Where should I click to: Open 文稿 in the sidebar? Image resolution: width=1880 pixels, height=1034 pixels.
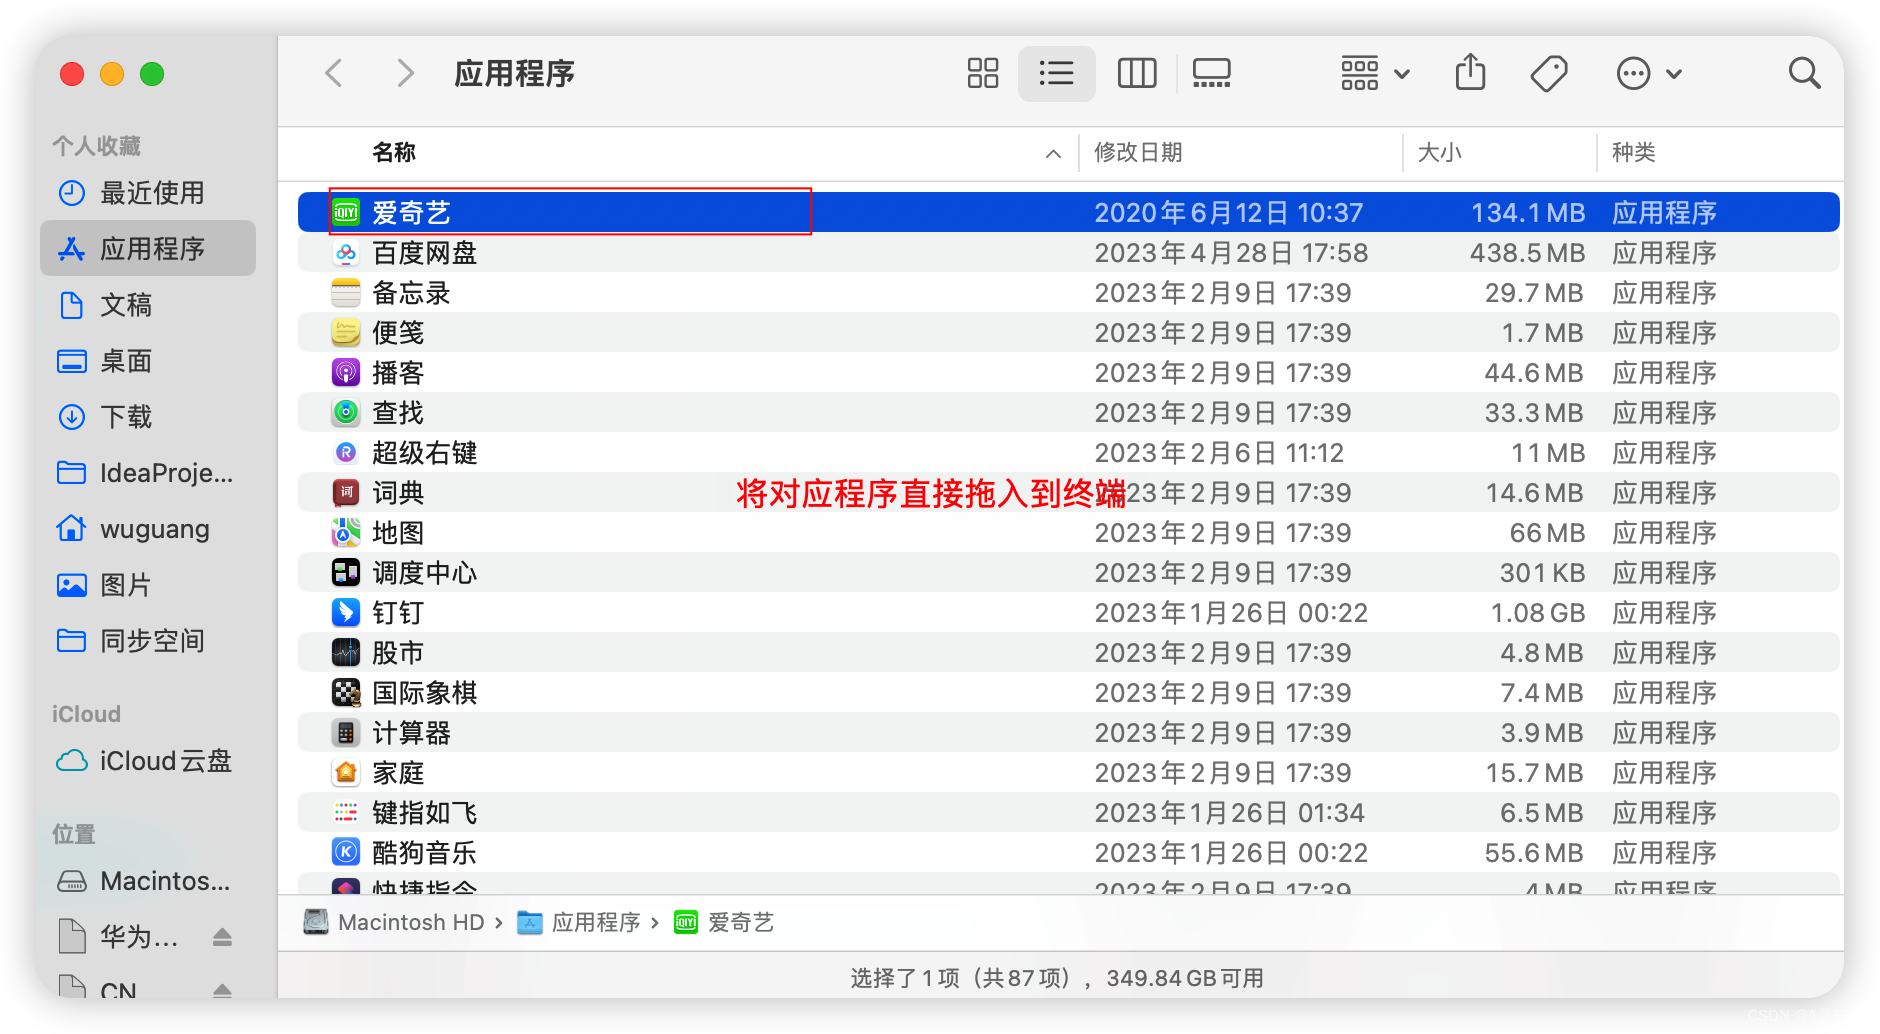148,305
